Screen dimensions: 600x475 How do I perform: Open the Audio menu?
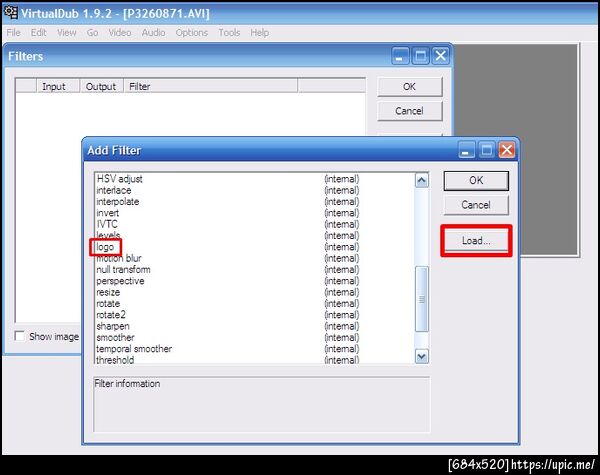point(153,33)
